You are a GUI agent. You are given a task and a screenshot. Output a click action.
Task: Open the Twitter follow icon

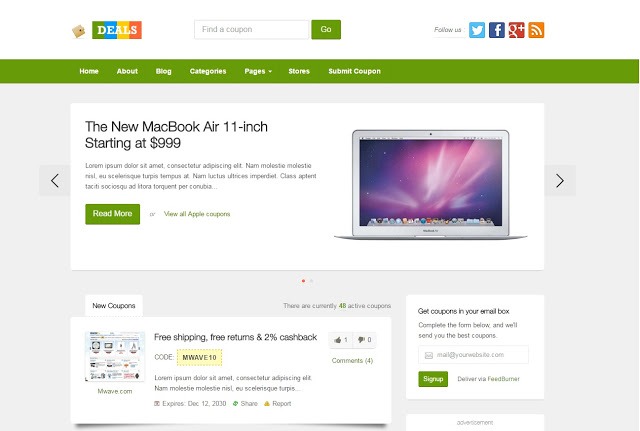point(477,30)
